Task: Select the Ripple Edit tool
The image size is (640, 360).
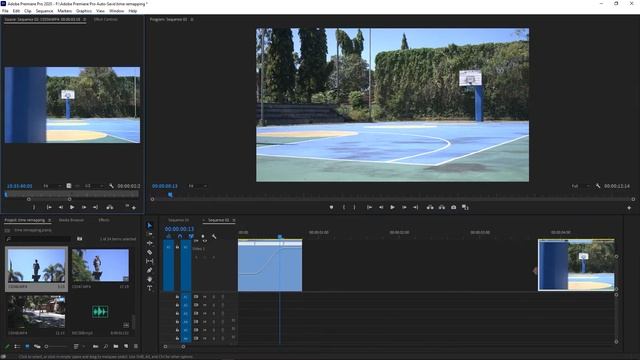Action: [149, 243]
